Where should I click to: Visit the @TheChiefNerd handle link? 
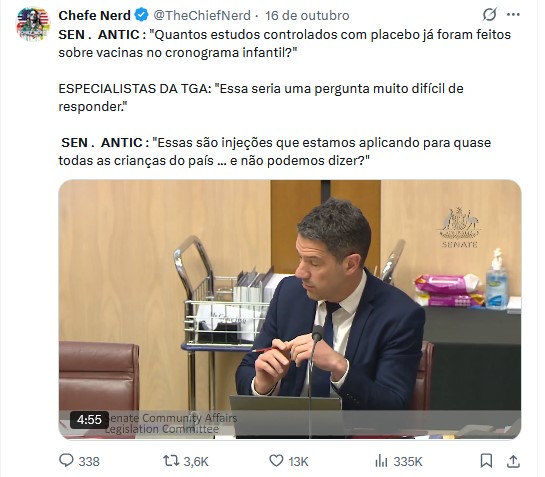[202, 15]
